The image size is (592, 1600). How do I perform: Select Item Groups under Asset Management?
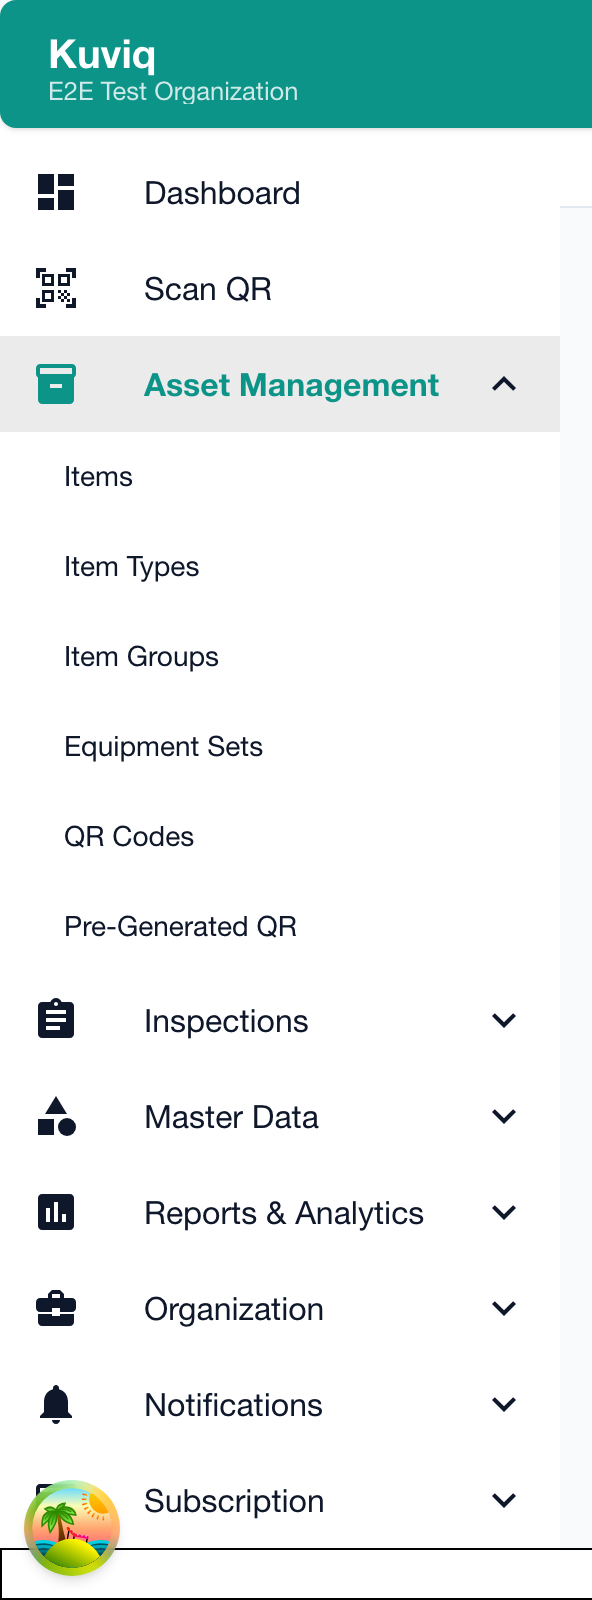tap(141, 656)
